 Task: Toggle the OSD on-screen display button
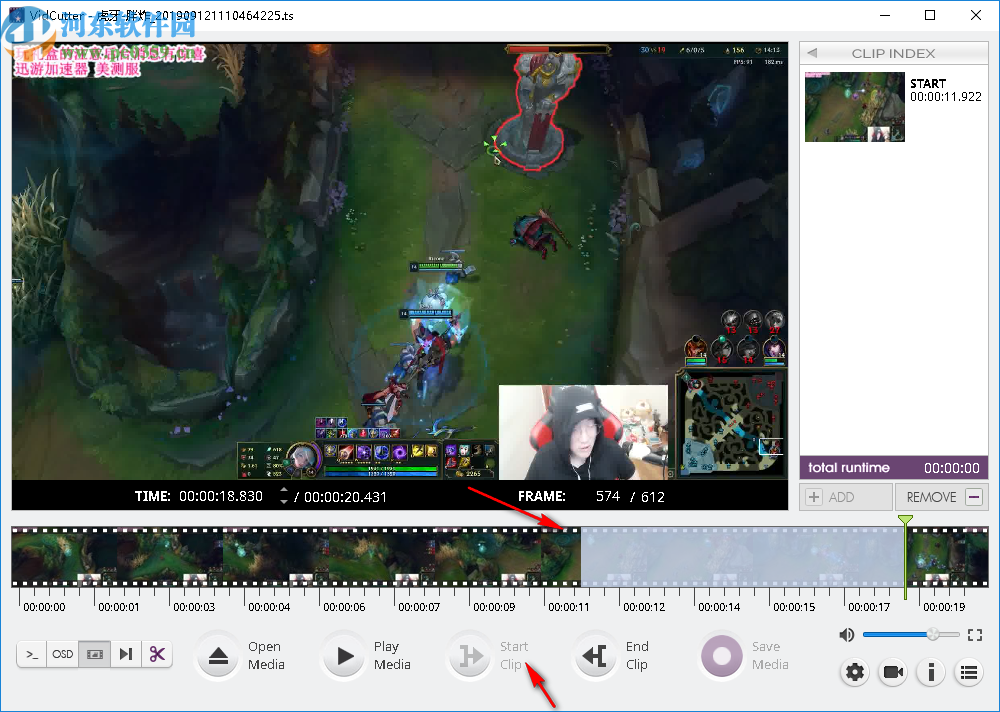click(62, 654)
